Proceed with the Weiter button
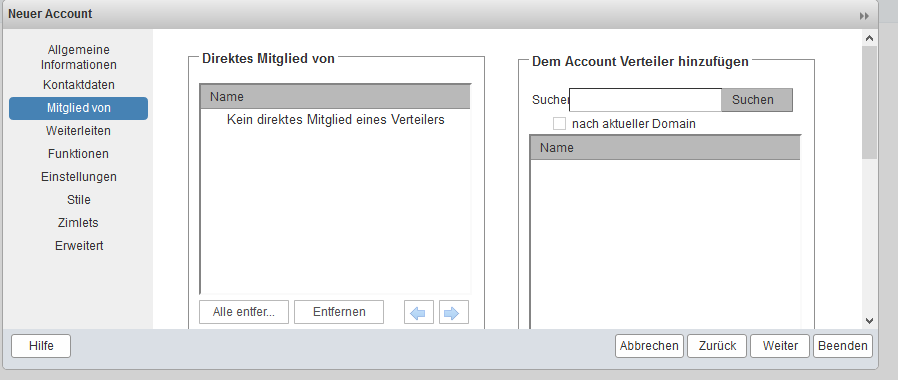Screen dimensions: 898x380 [780, 346]
